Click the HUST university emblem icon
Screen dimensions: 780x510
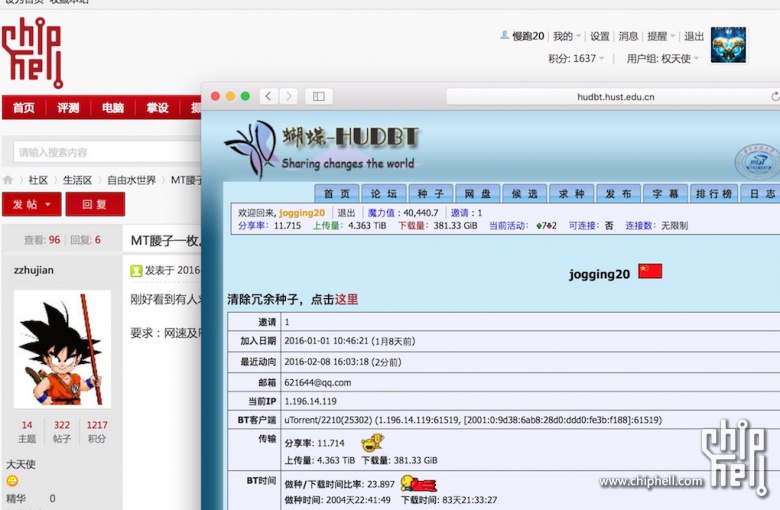[x=757, y=162]
